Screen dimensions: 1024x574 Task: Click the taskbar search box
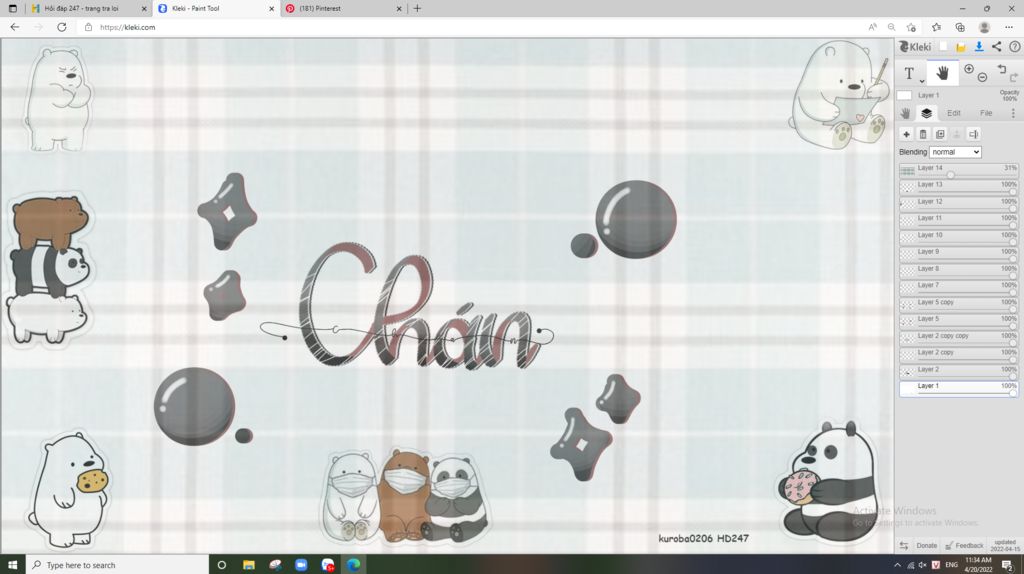[x=118, y=565]
